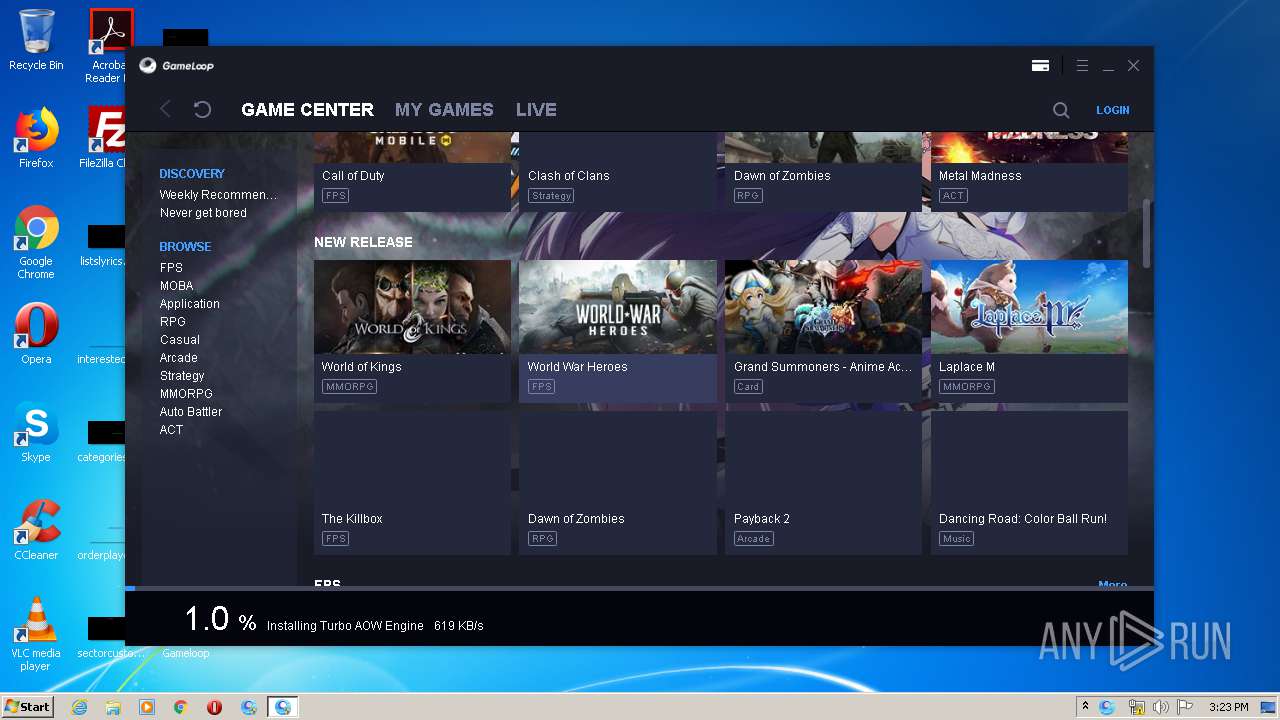The image size is (1280, 720).
Task: Go back with the arrow icon
Action: click(x=166, y=109)
